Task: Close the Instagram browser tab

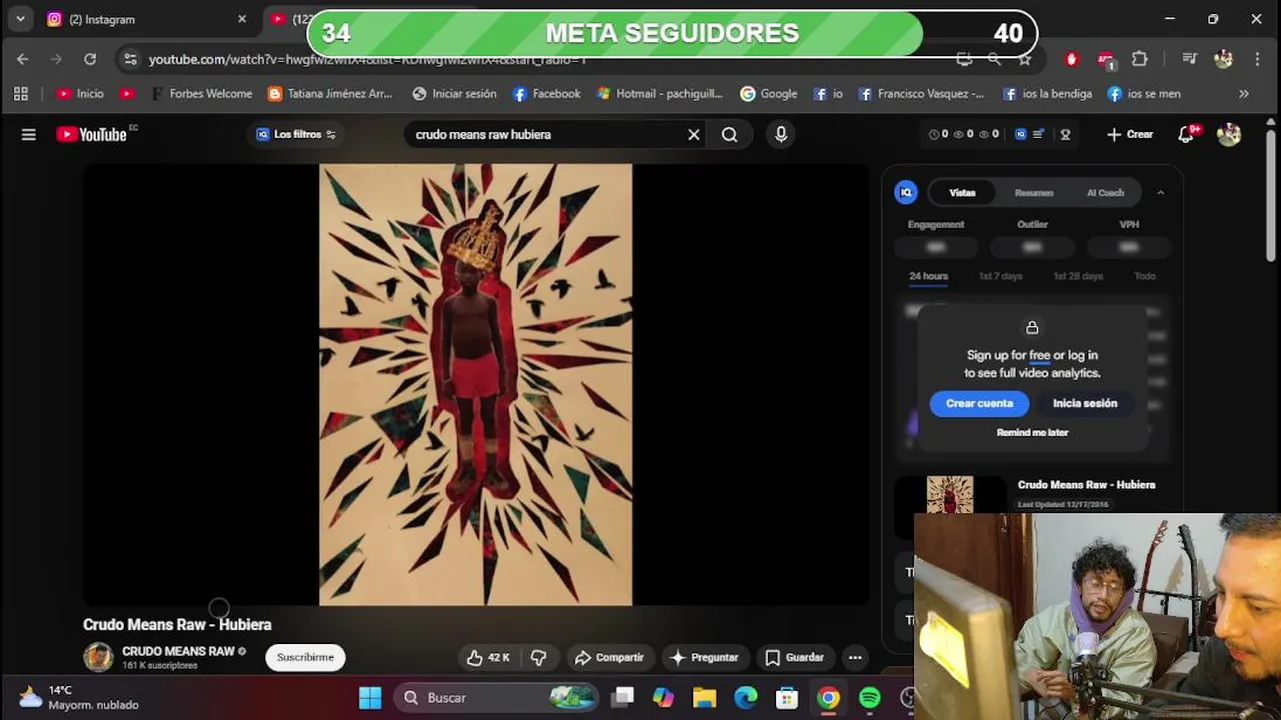Action: (x=241, y=19)
